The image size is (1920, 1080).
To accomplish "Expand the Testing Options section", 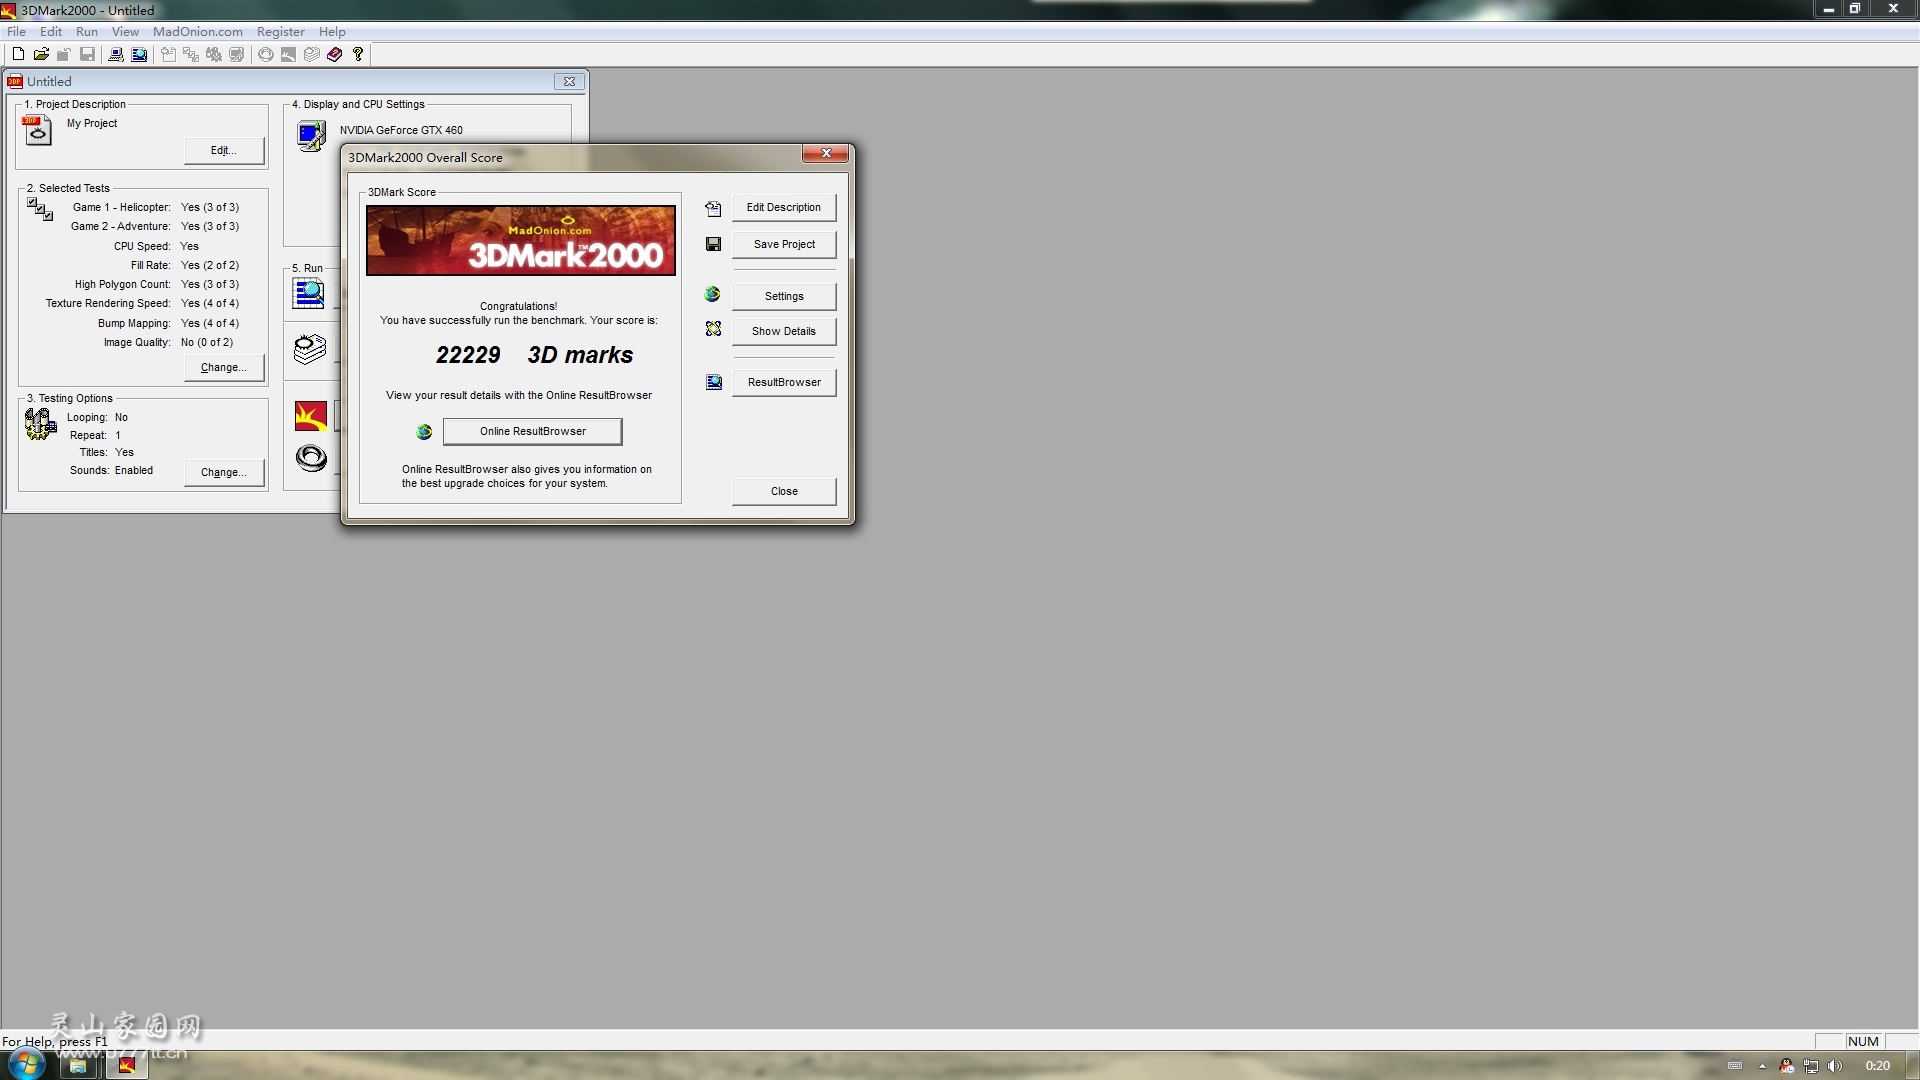I will [71, 397].
